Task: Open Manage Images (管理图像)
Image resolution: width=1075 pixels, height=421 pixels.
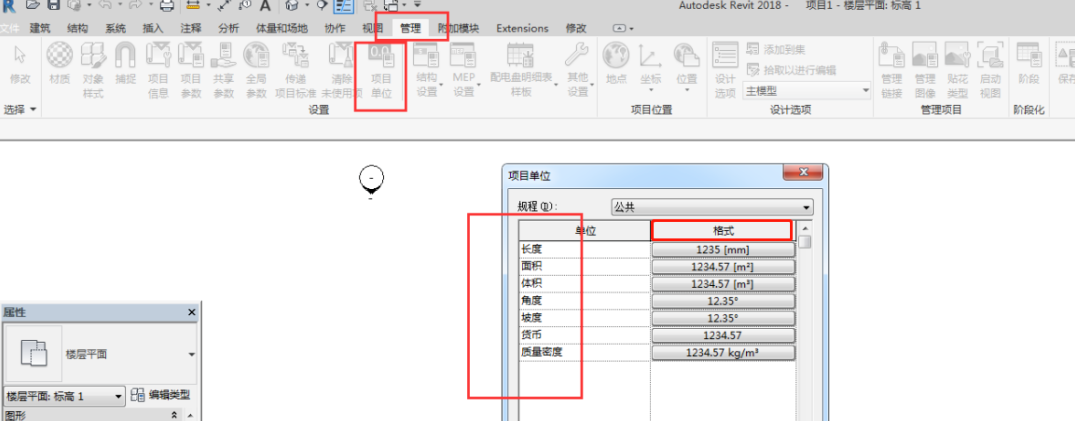Action: click(x=925, y=70)
